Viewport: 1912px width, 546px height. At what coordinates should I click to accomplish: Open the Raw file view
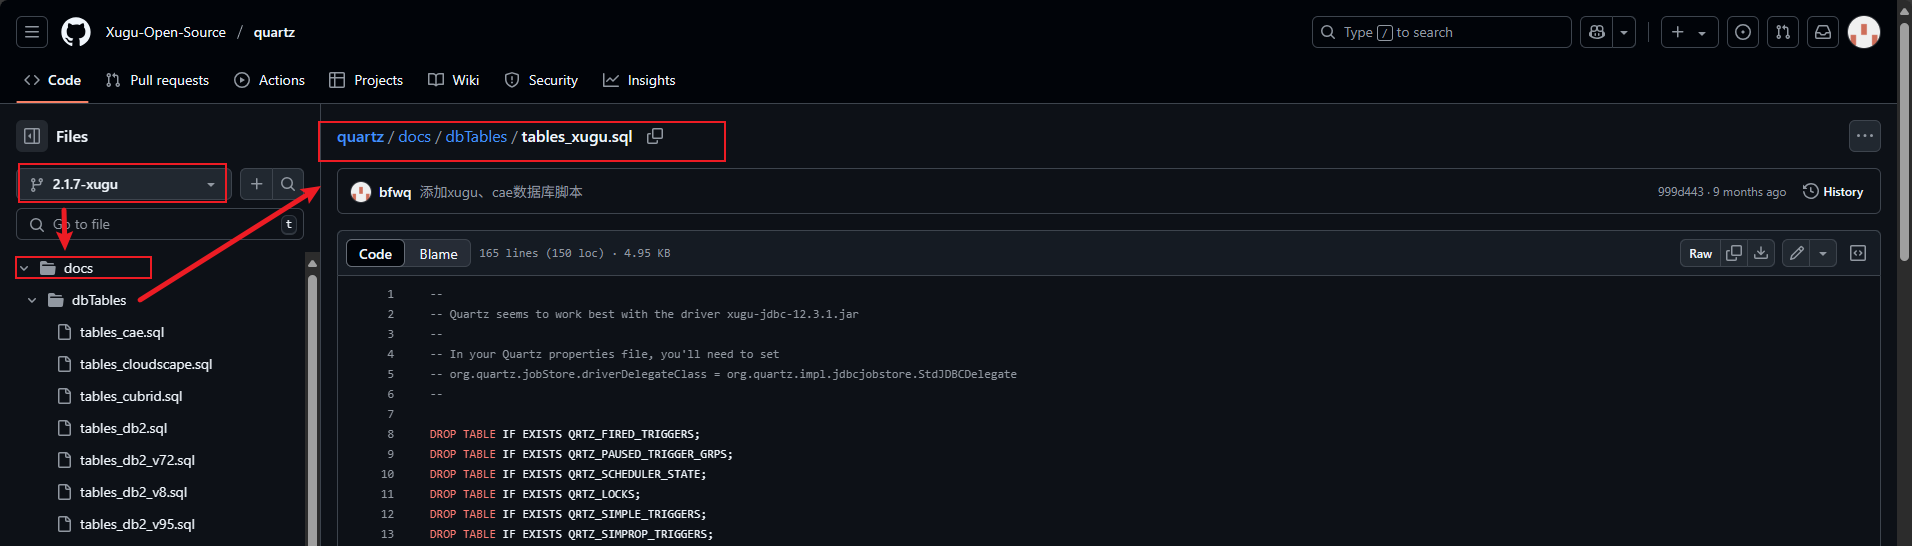[x=1700, y=254]
